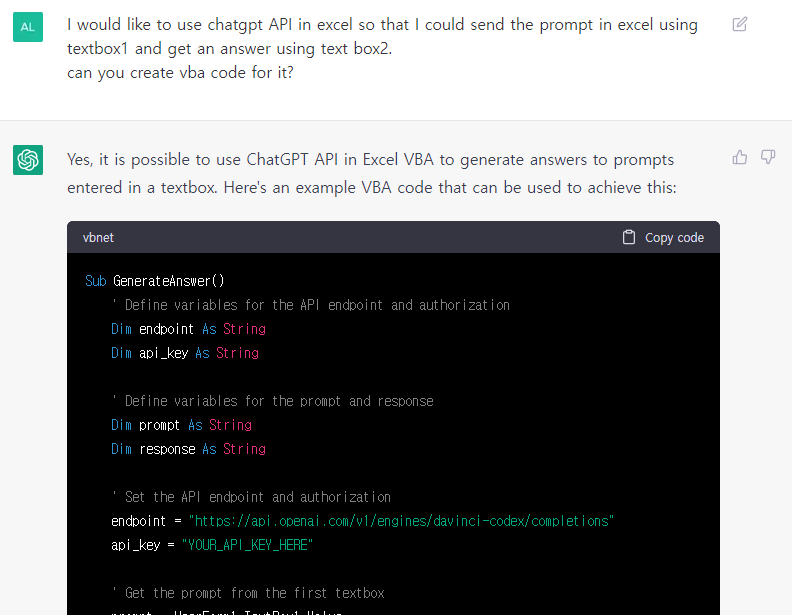Click the comment 'Define variables for the API endpoint'
The image size is (792, 615).
pyautogui.click(x=311, y=305)
